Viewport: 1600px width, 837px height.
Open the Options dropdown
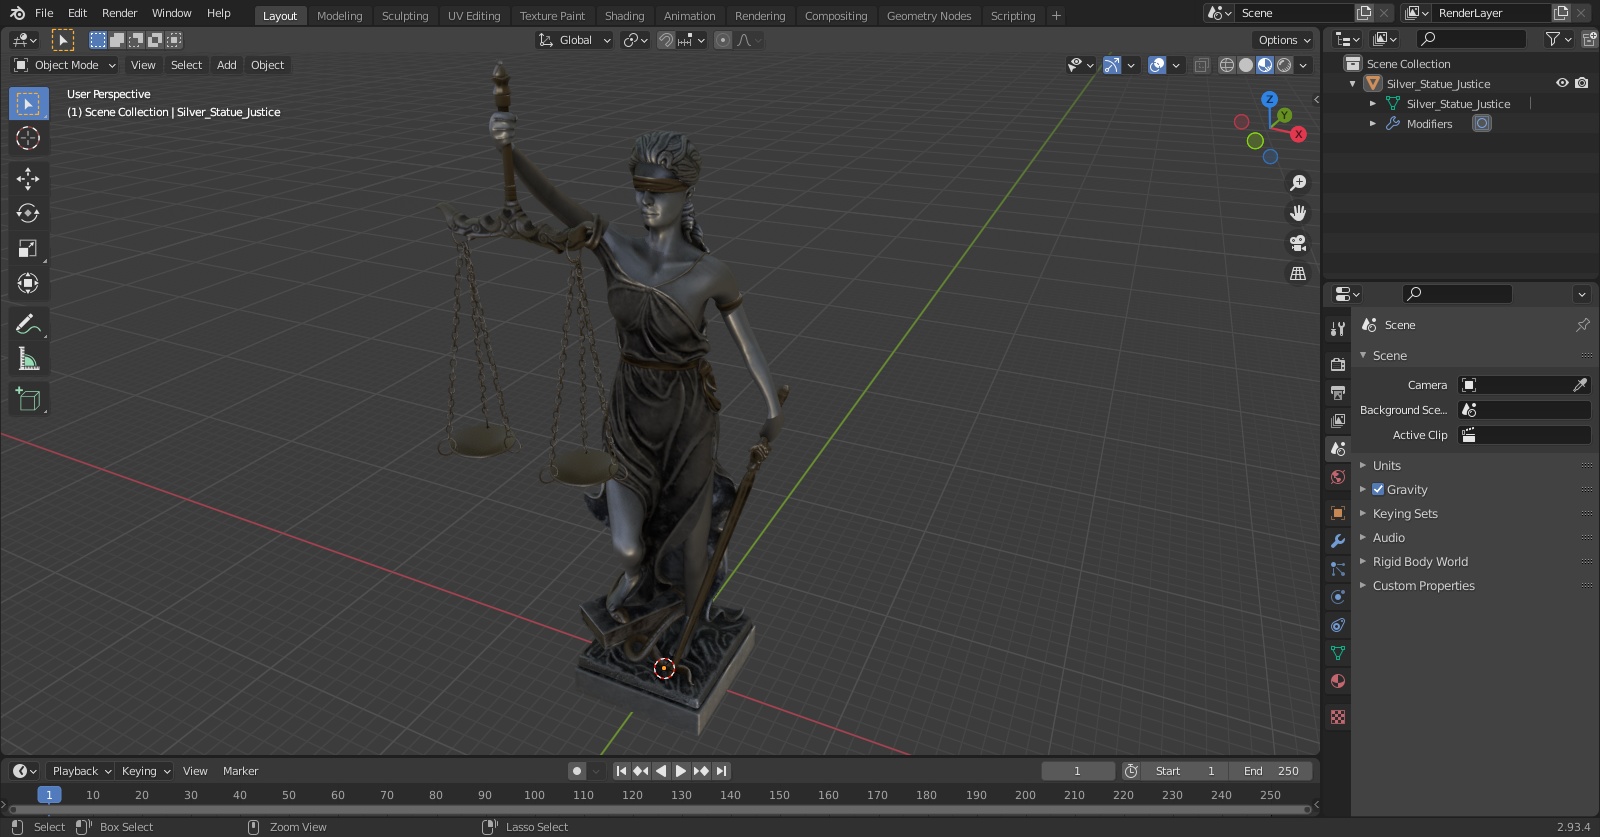pyautogui.click(x=1284, y=40)
